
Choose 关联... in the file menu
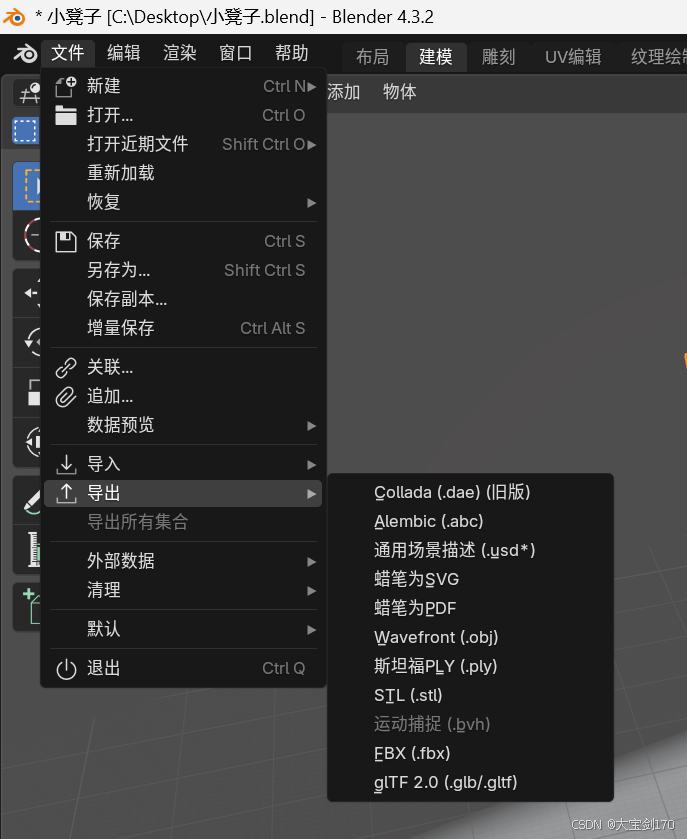183,368
